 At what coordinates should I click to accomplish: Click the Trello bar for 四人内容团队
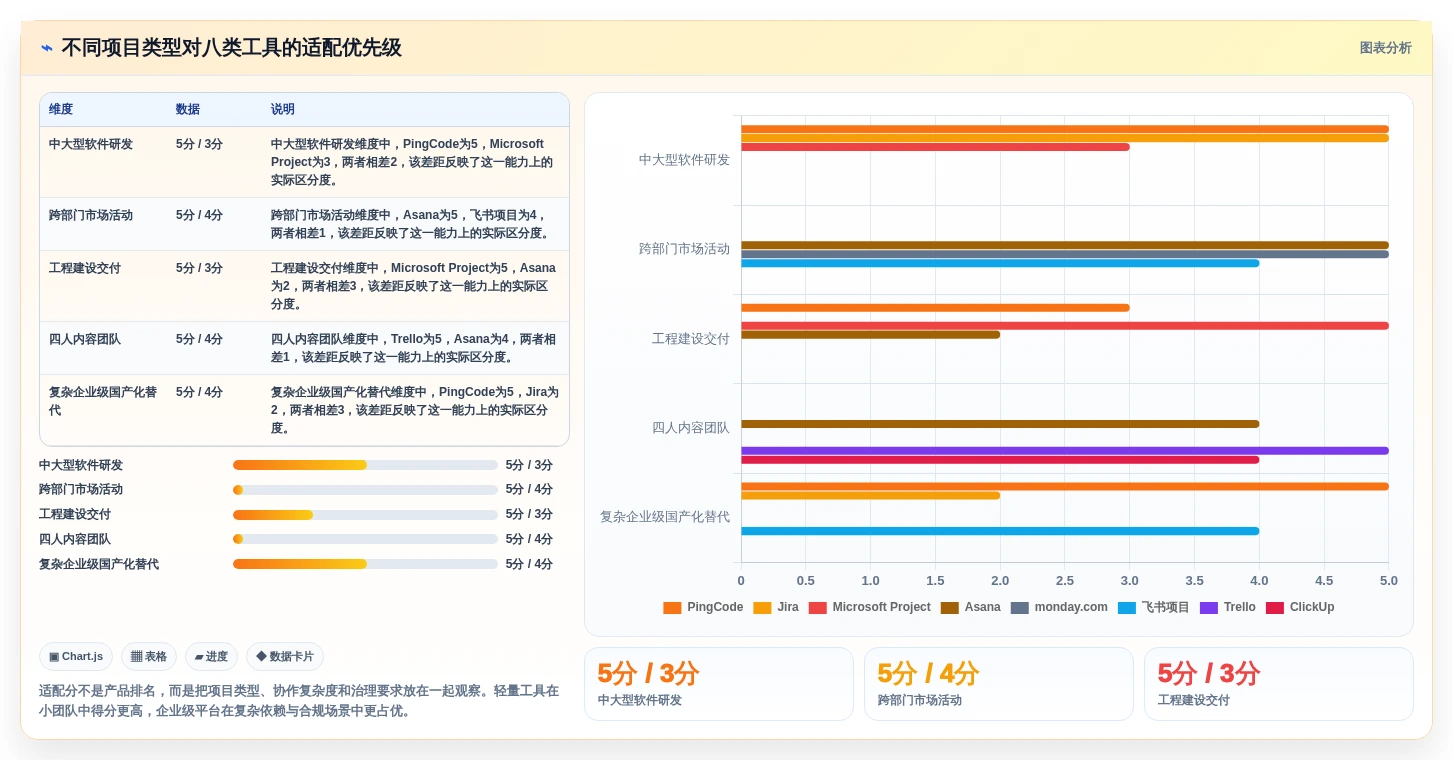1065,451
